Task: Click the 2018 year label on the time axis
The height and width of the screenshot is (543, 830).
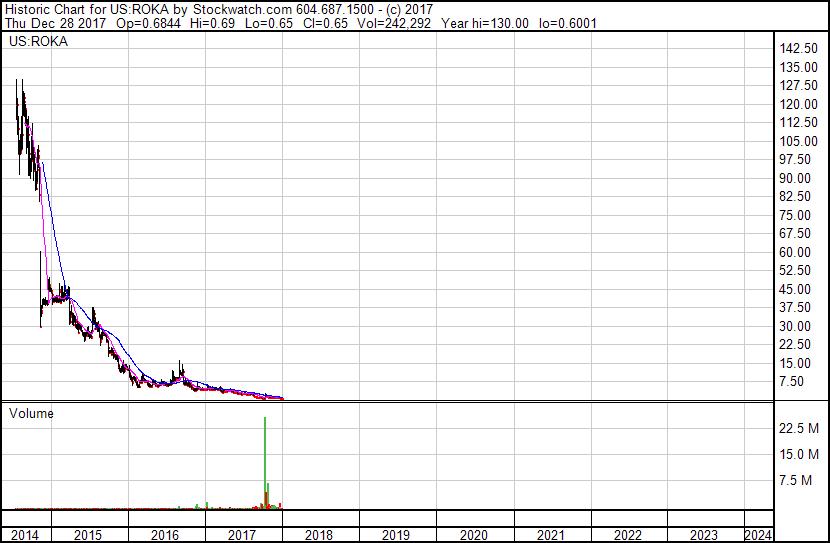Action: (x=319, y=535)
